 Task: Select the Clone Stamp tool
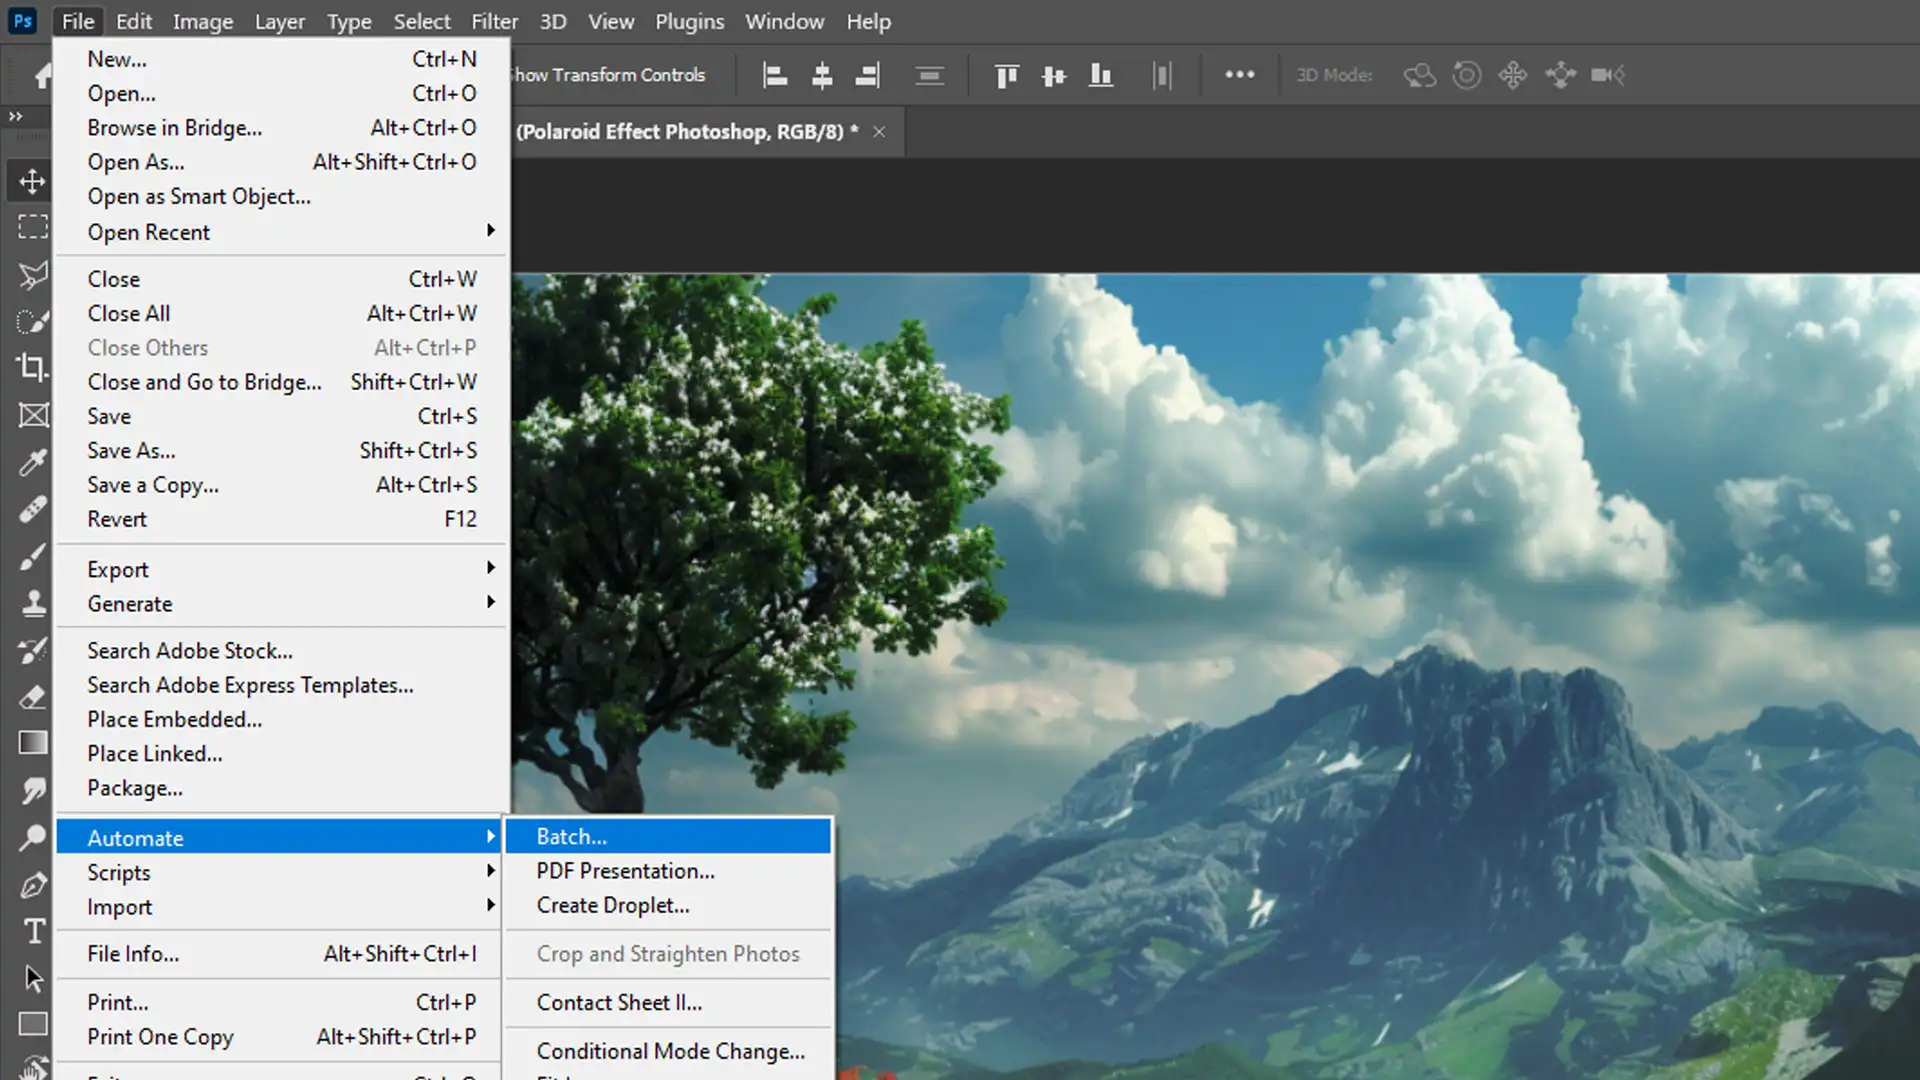32,603
